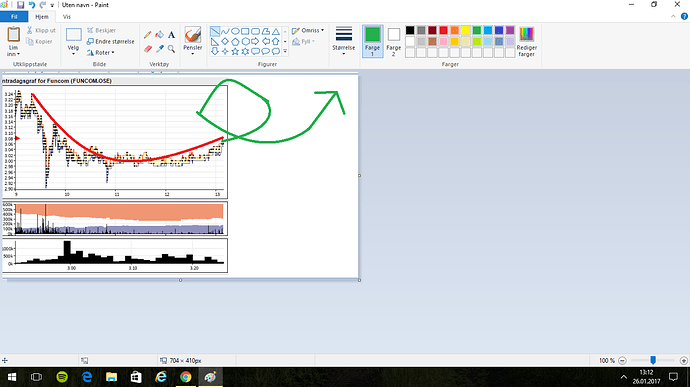Open the Fil menu
Screen dimensions: 690x387
point(14,17)
